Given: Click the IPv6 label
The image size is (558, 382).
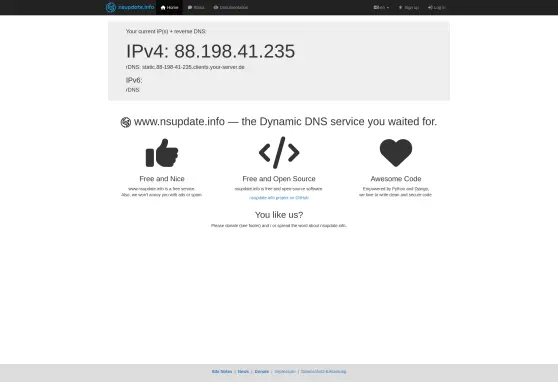Looking at the screenshot, I should pyautogui.click(x=134, y=80).
